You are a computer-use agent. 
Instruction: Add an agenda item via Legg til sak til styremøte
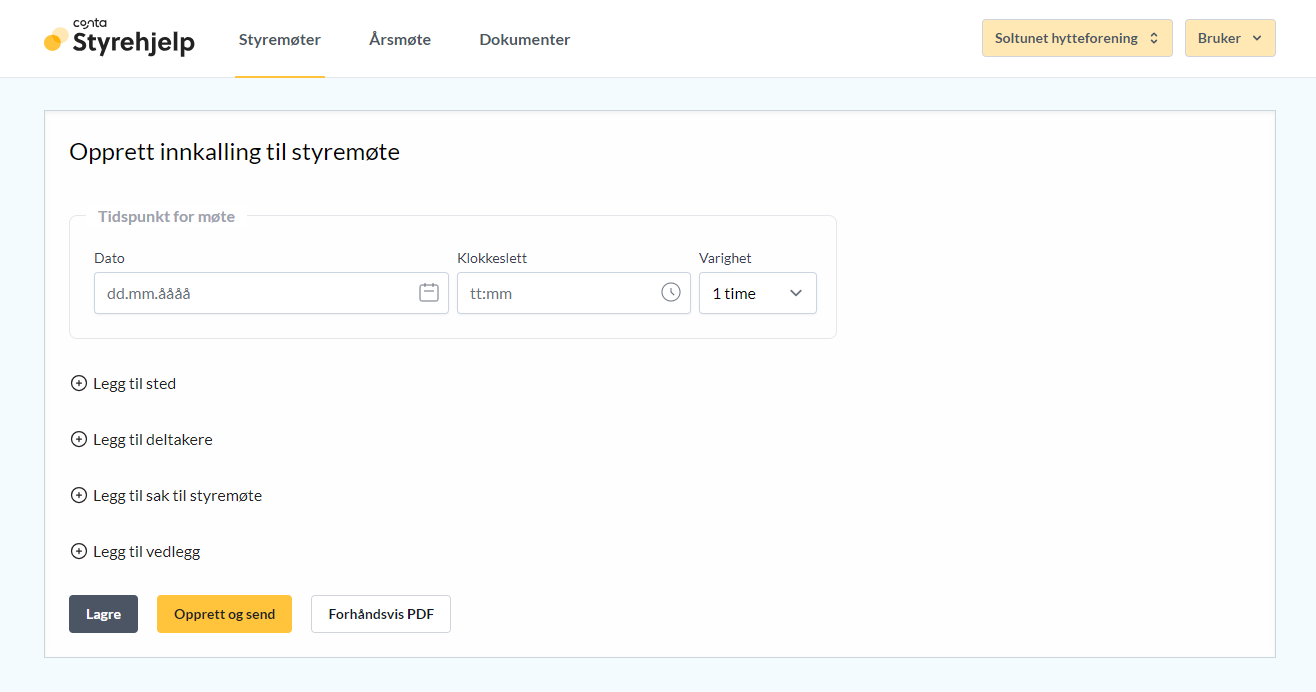coord(166,495)
